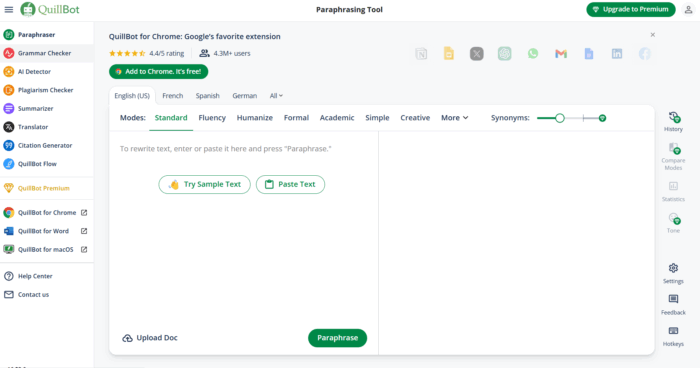Open the Feedback panel
700x368 pixels.
(x=673, y=305)
